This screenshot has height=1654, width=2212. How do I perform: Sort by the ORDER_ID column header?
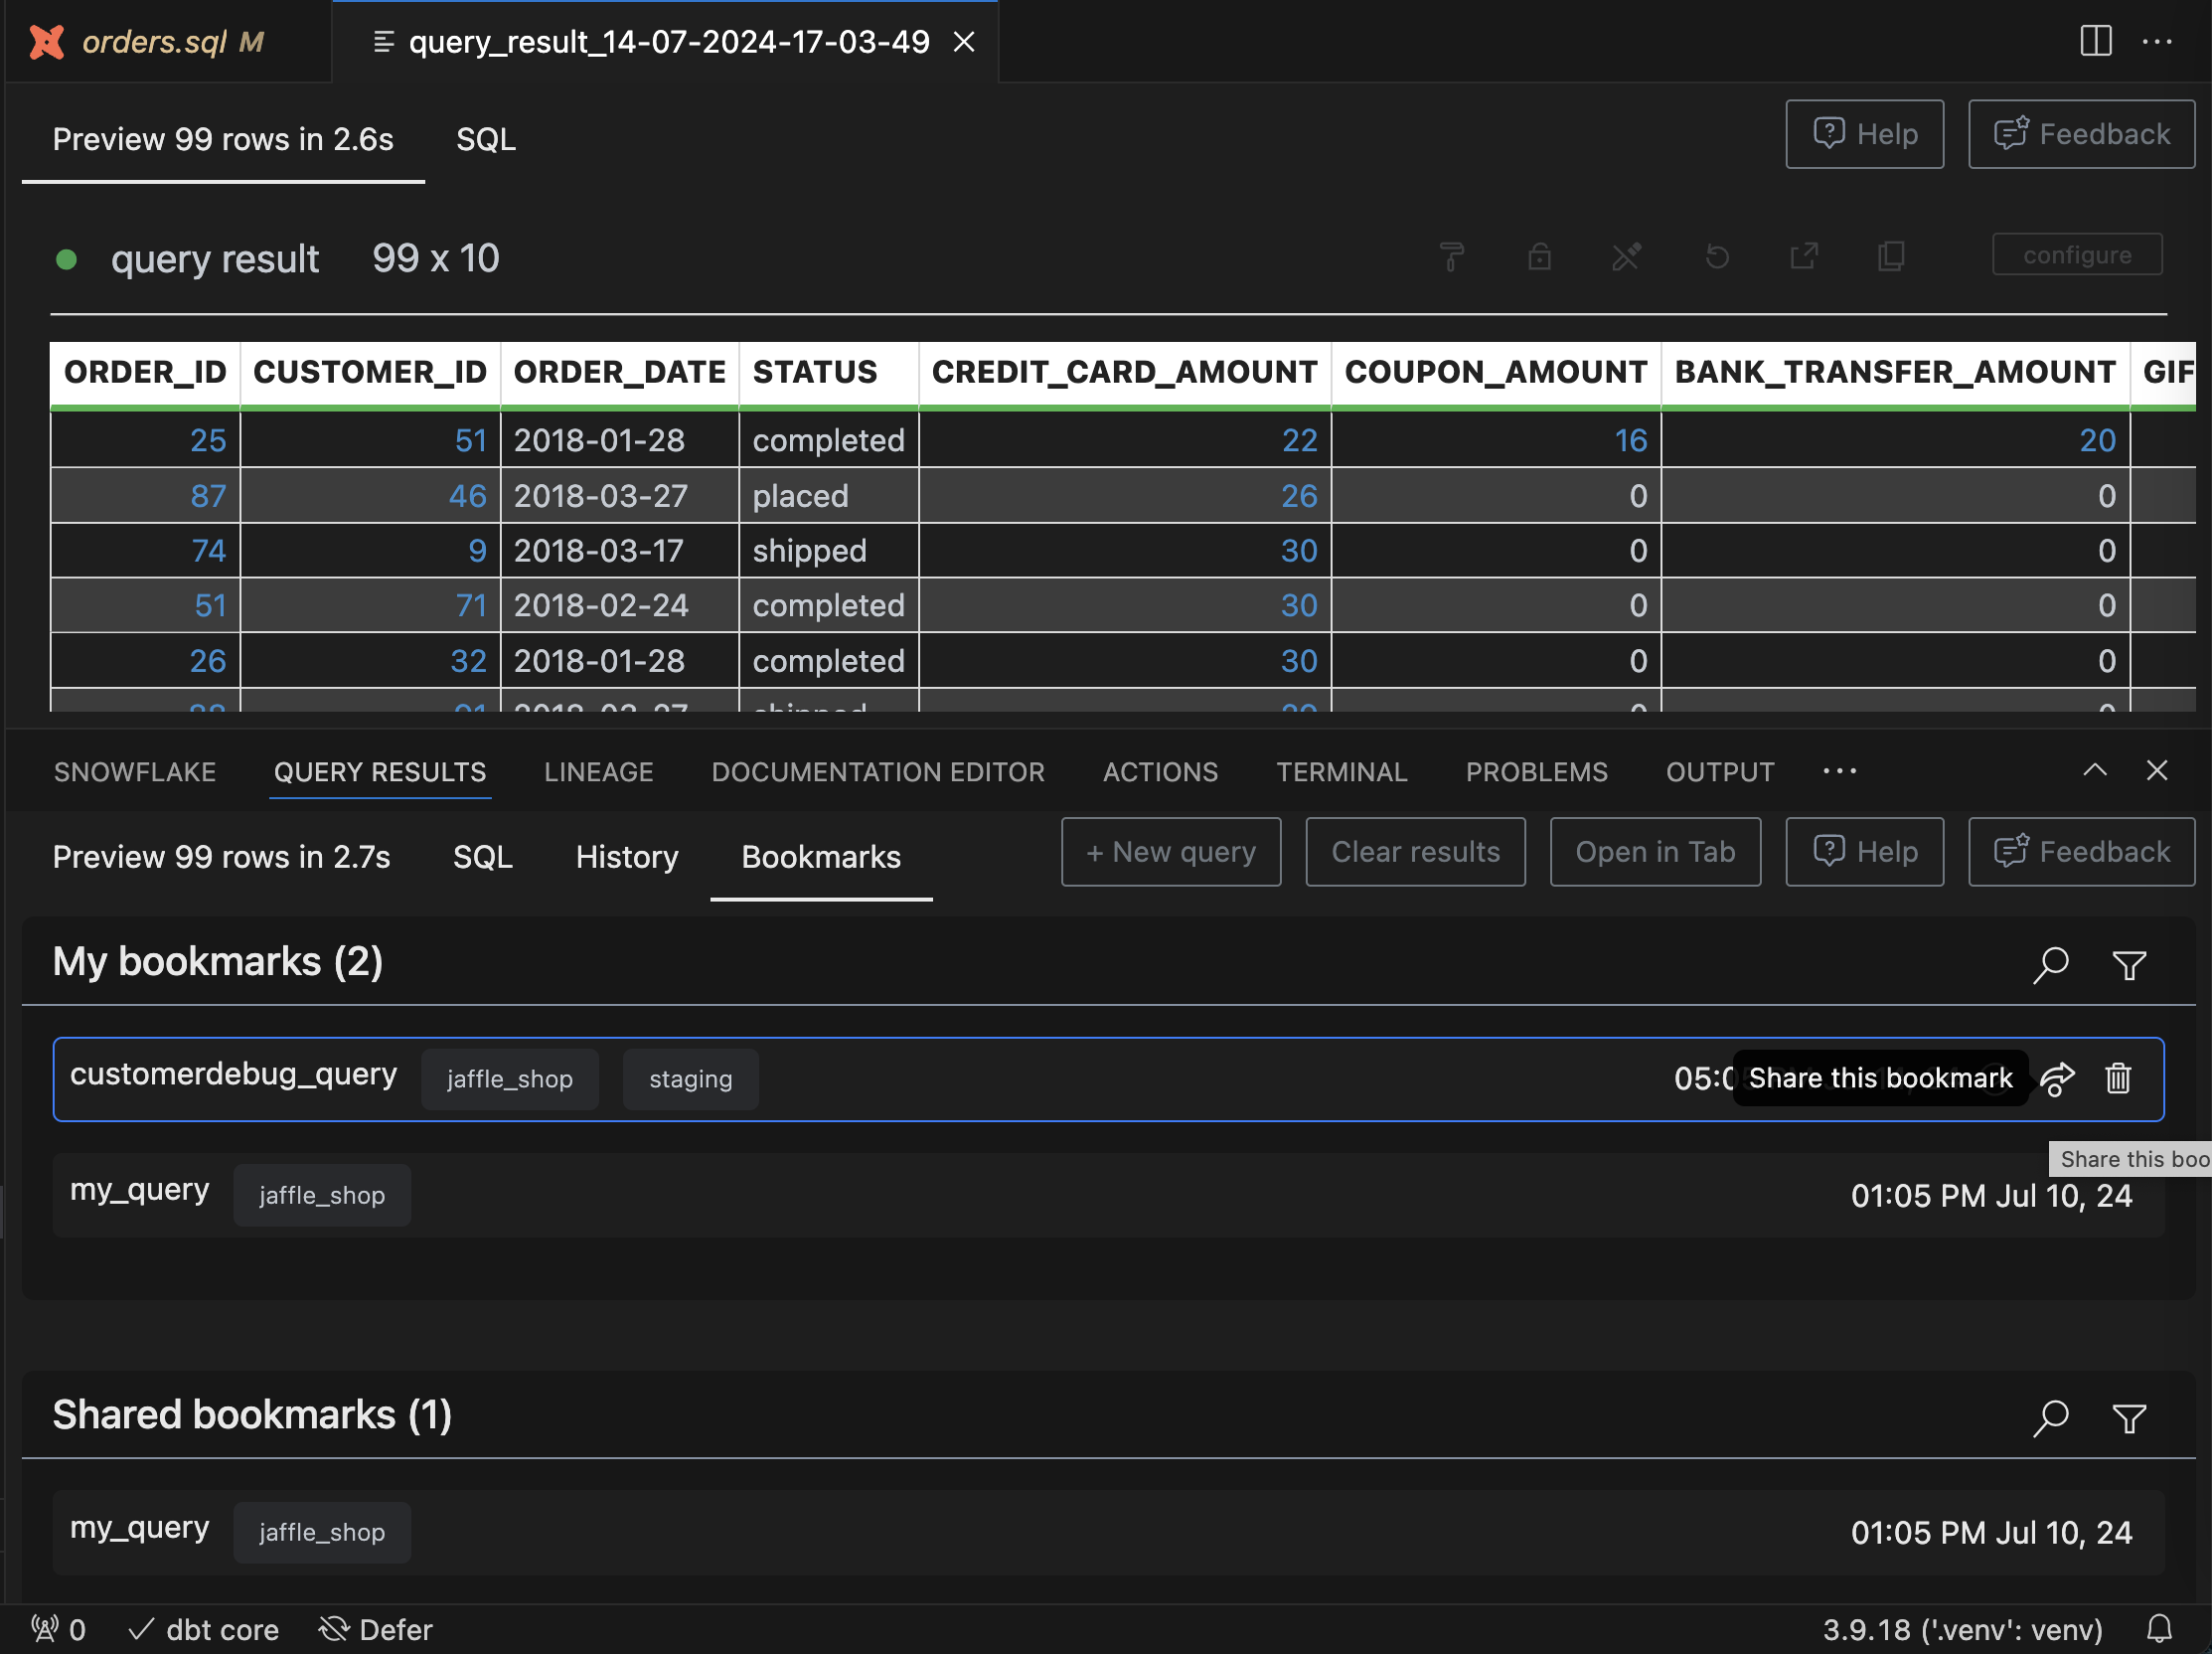(x=145, y=372)
